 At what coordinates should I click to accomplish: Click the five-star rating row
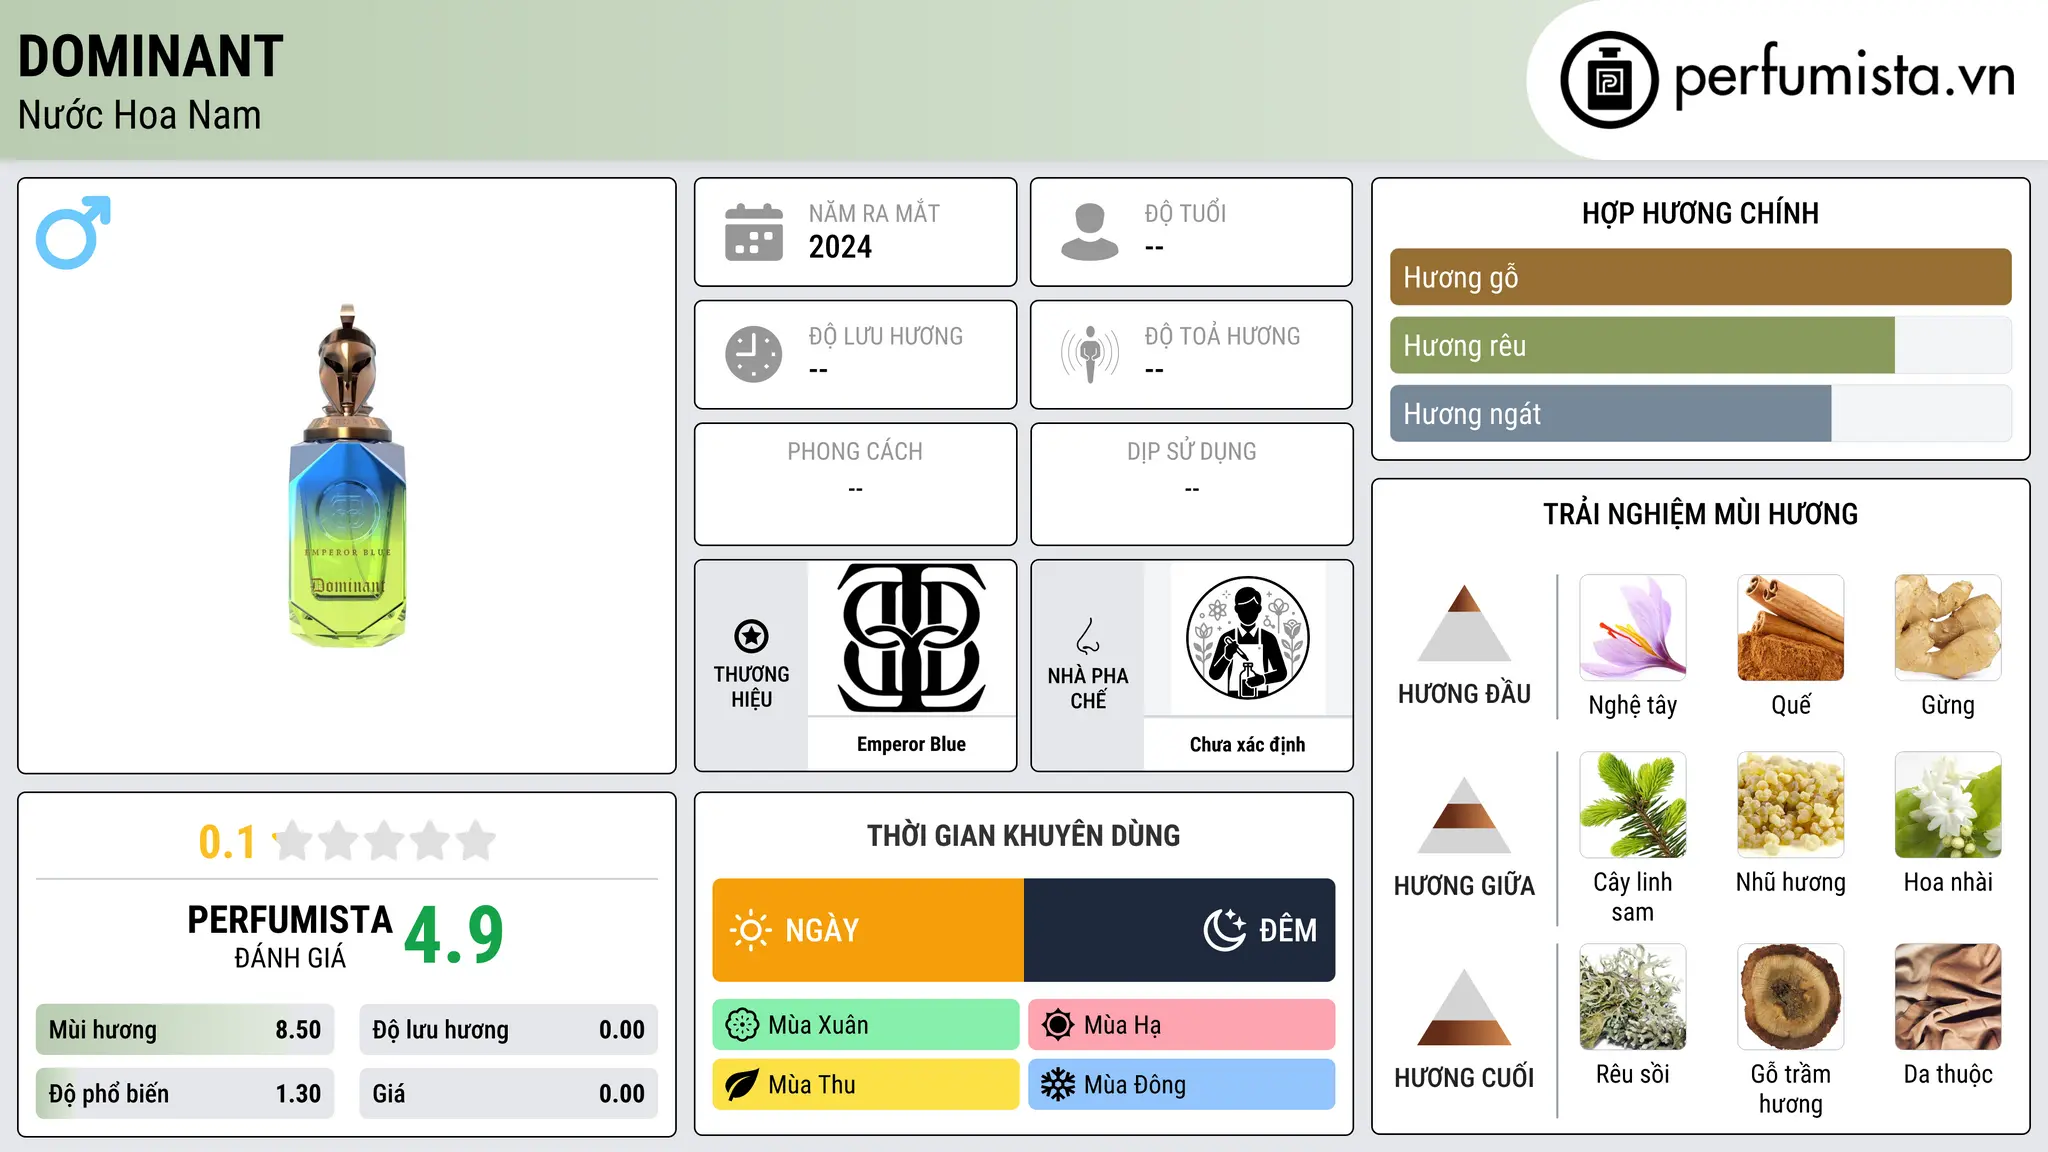coord(385,841)
